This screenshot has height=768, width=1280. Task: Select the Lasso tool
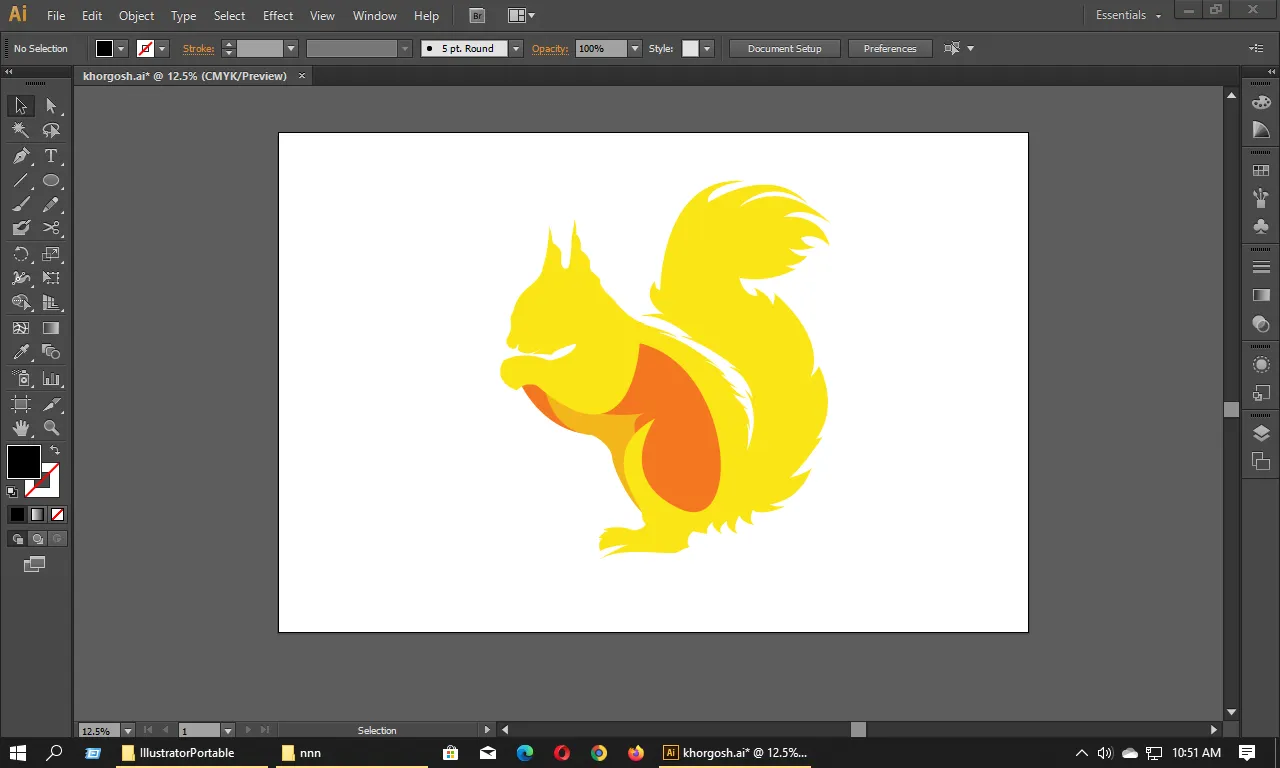point(51,130)
